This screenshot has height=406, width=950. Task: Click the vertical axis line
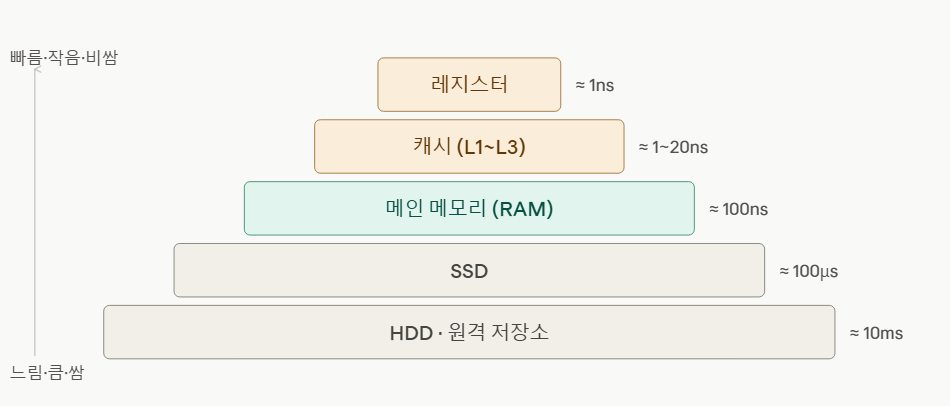pyautogui.click(x=35, y=212)
